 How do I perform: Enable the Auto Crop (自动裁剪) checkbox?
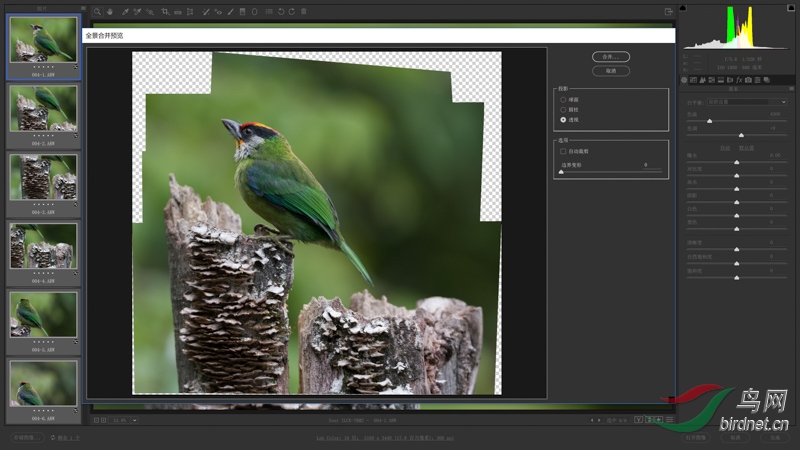[x=564, y=151]
